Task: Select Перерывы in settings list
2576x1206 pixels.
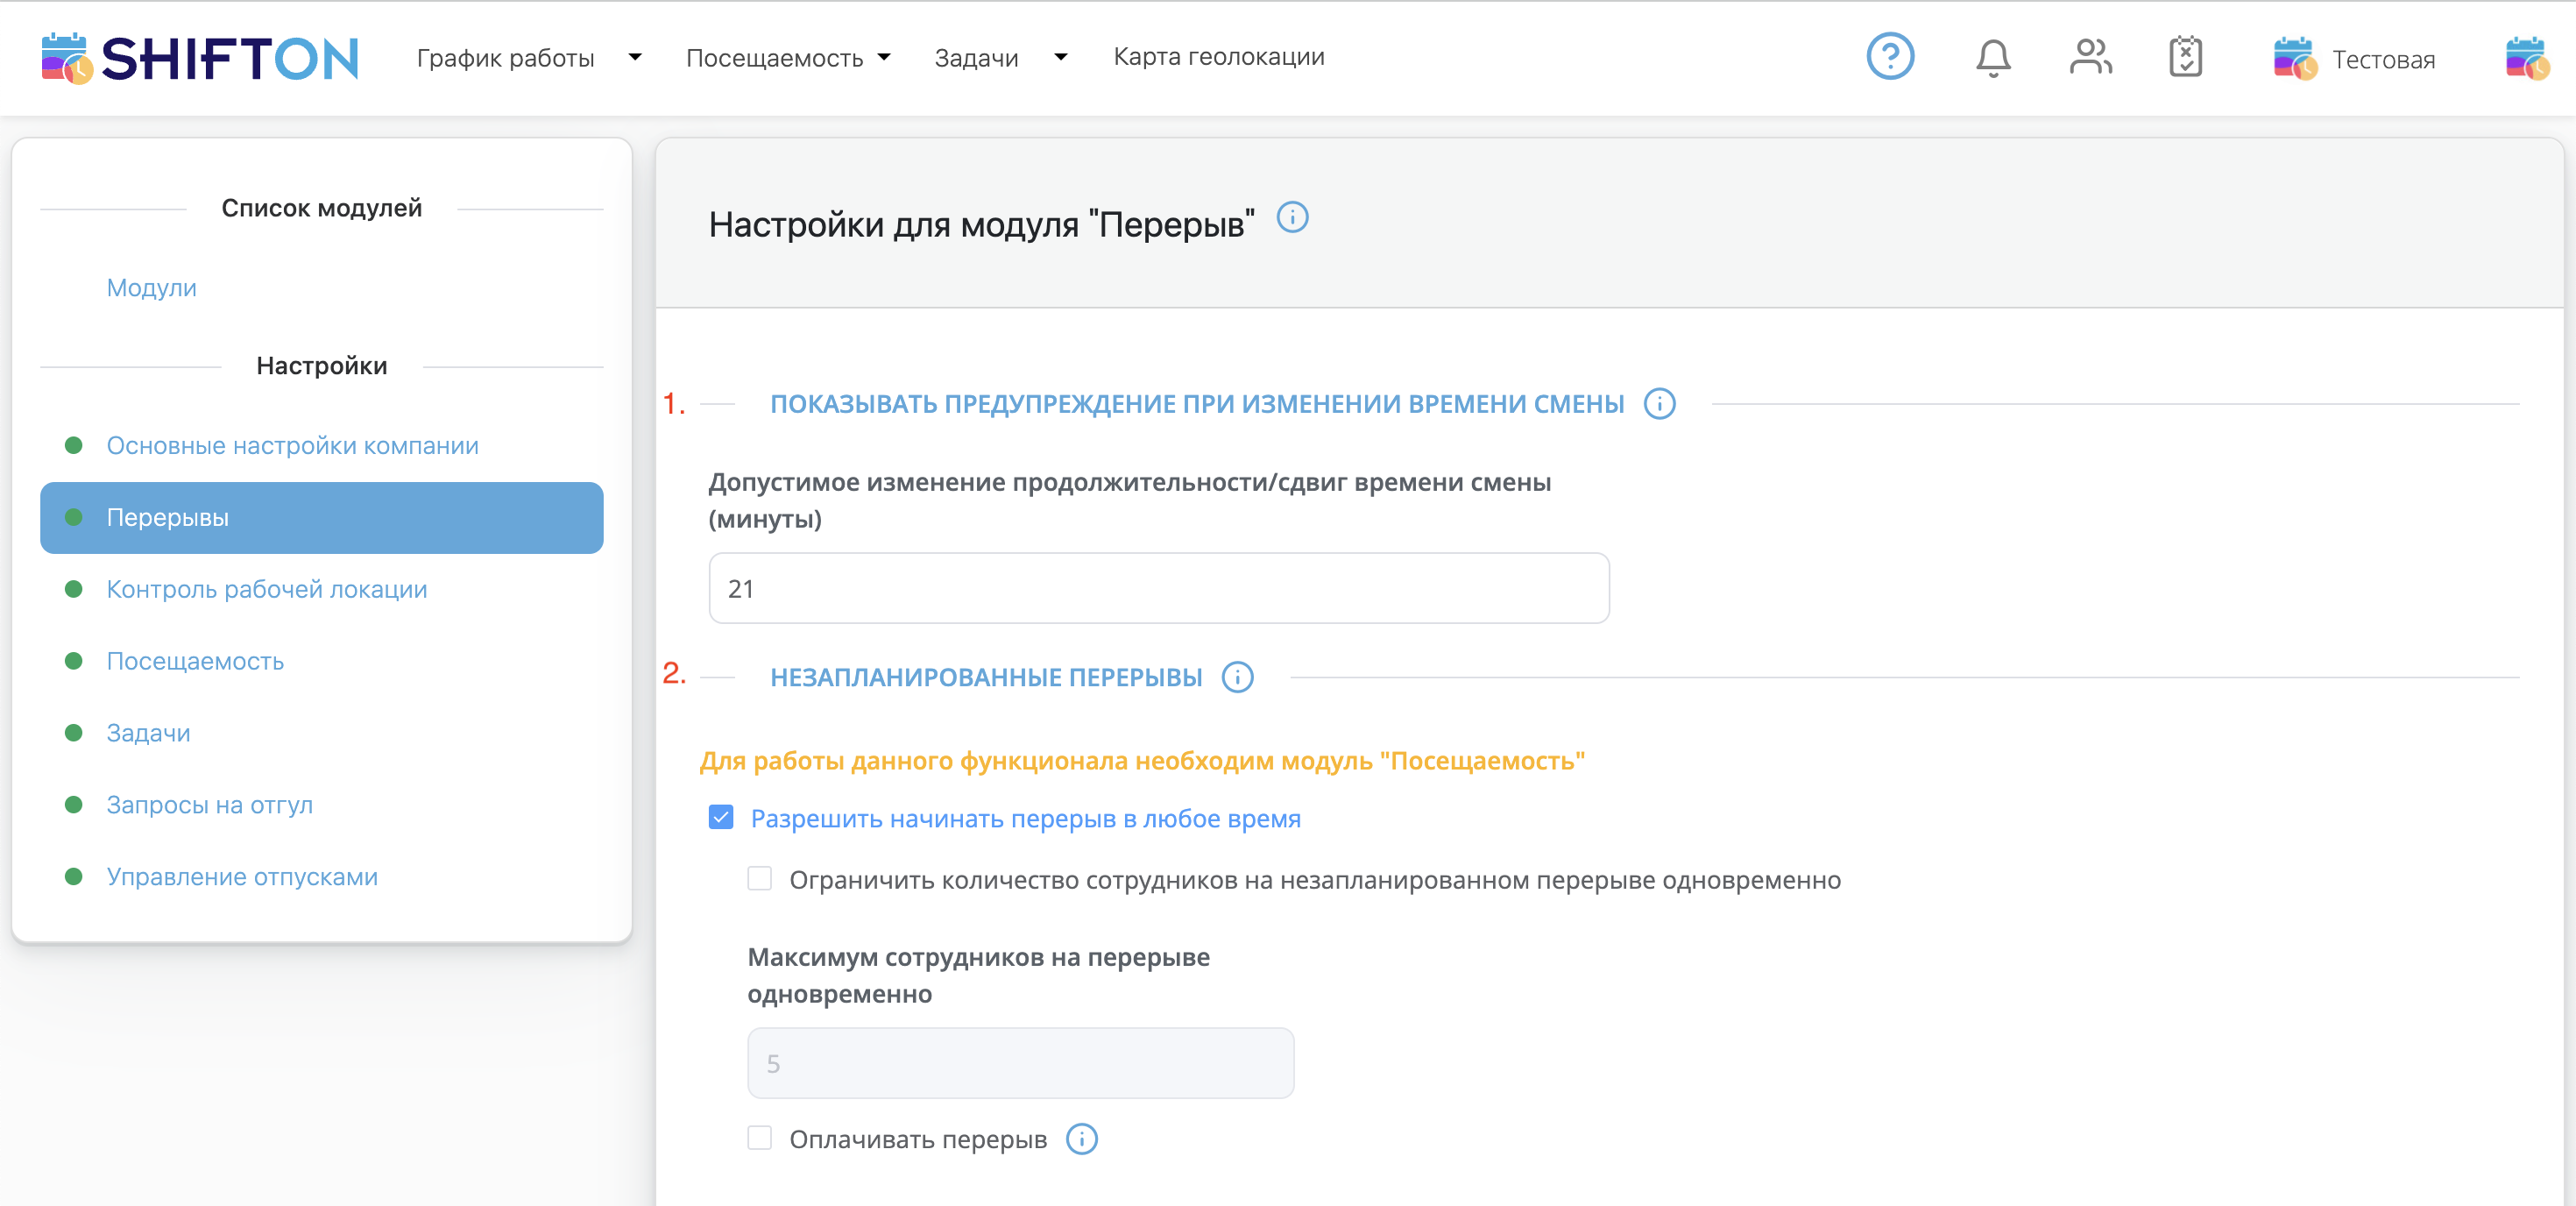Action: point(321,518)
